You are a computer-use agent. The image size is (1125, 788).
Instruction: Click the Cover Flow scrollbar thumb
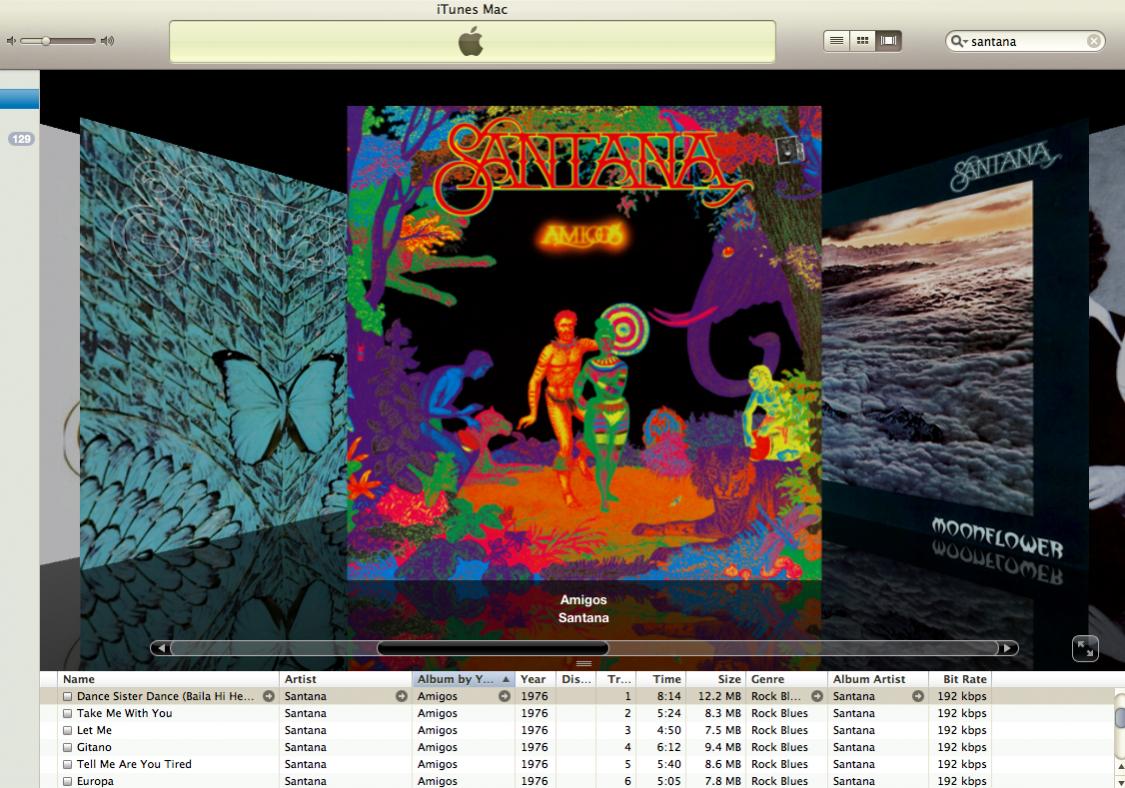pyautogui.click(x=493, y=648)
